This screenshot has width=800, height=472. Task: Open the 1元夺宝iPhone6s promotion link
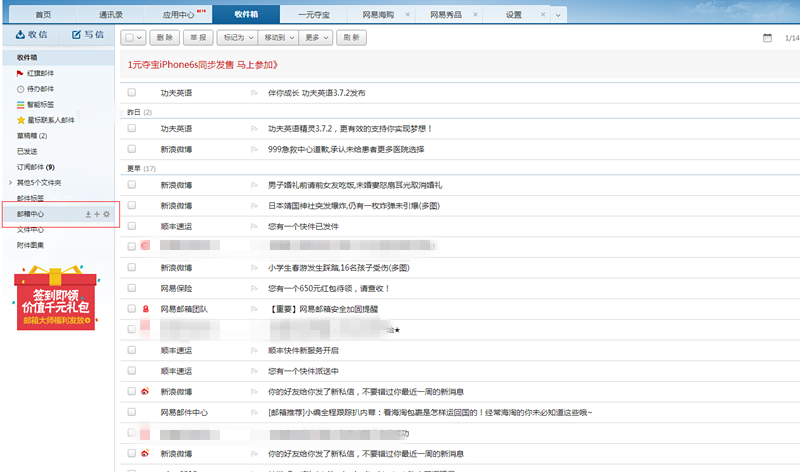[x=203, y=65]
